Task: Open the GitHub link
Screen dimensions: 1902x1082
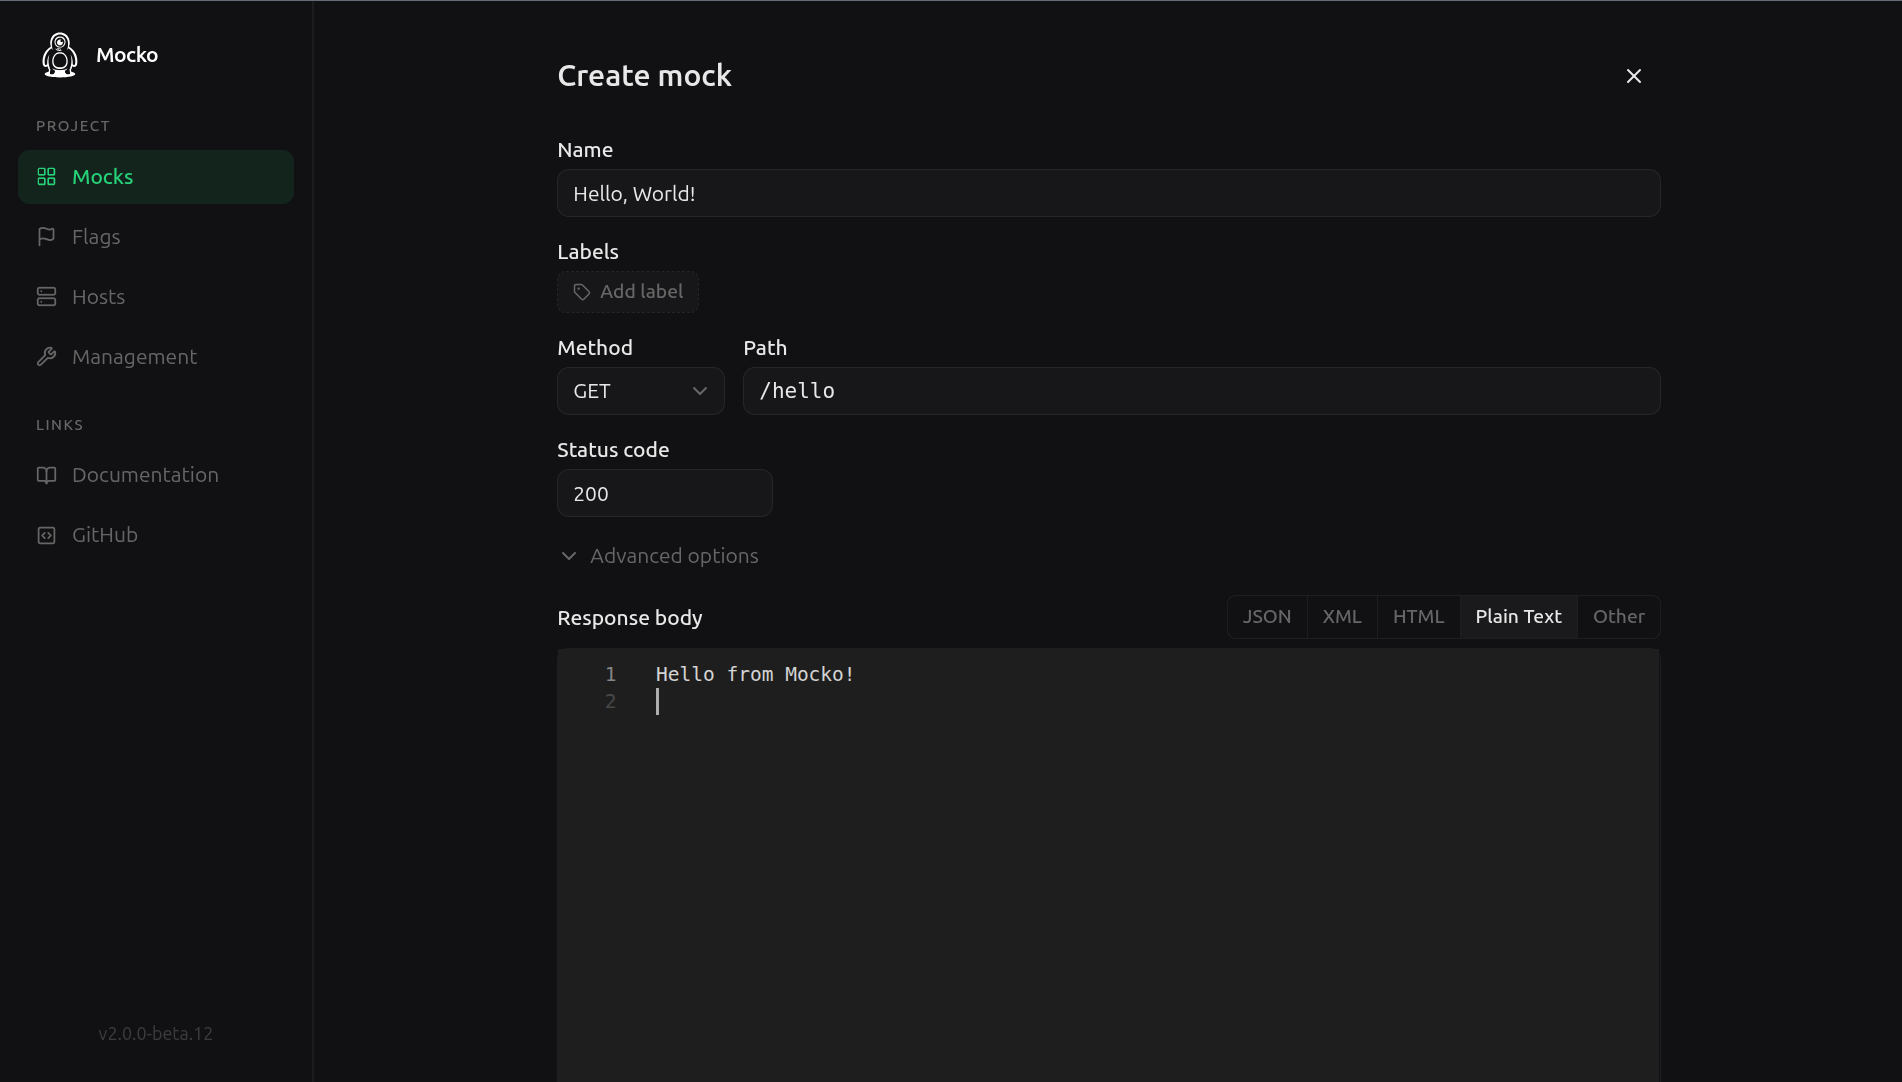Action: 156,535
